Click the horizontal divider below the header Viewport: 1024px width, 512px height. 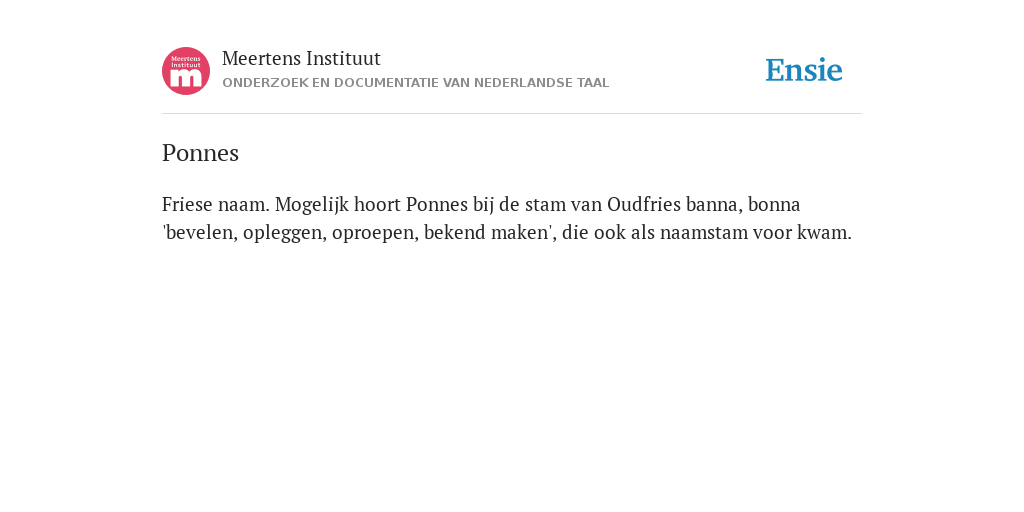512,114
